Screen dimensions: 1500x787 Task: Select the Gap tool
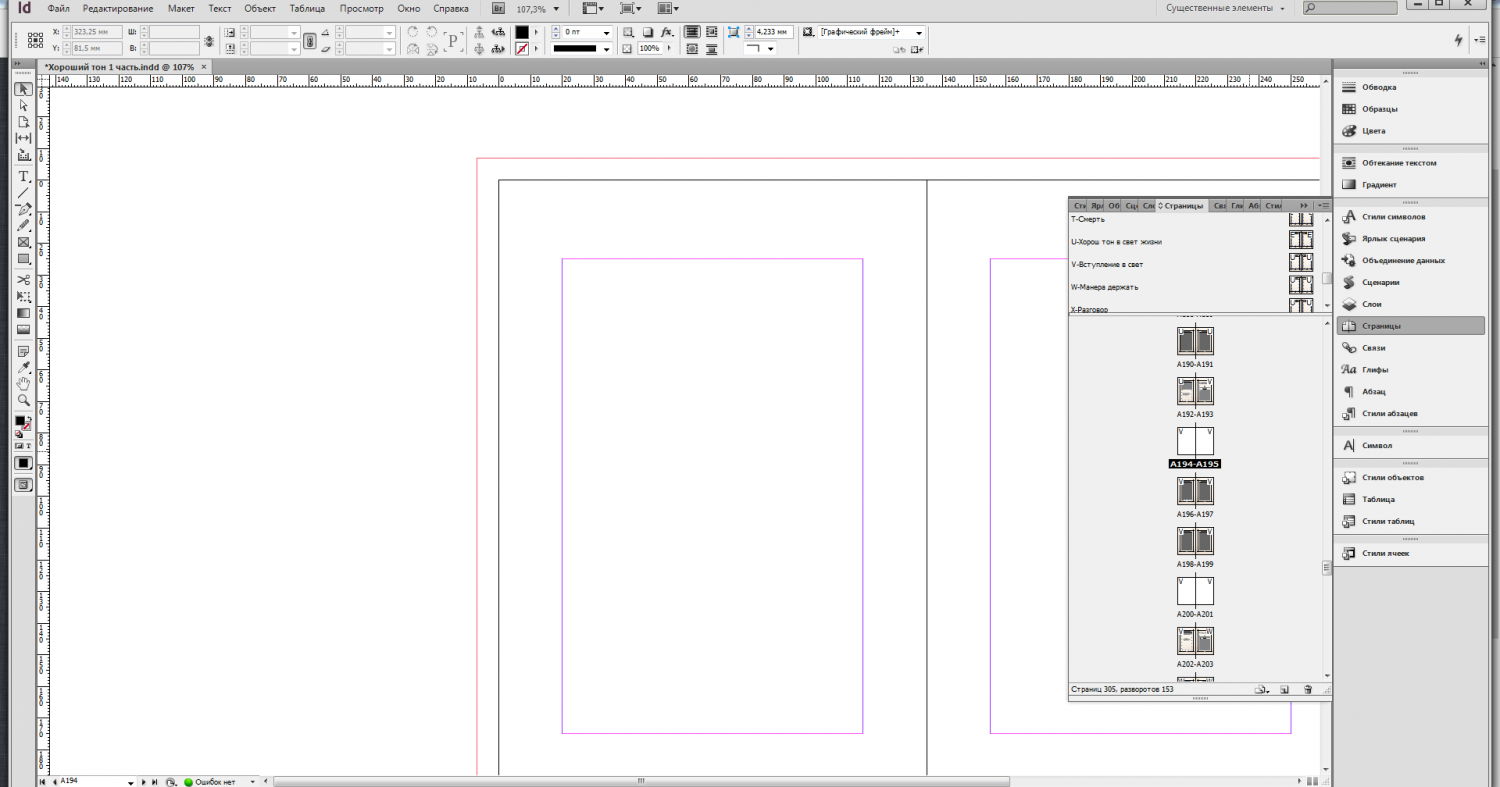tap(23, 138)
